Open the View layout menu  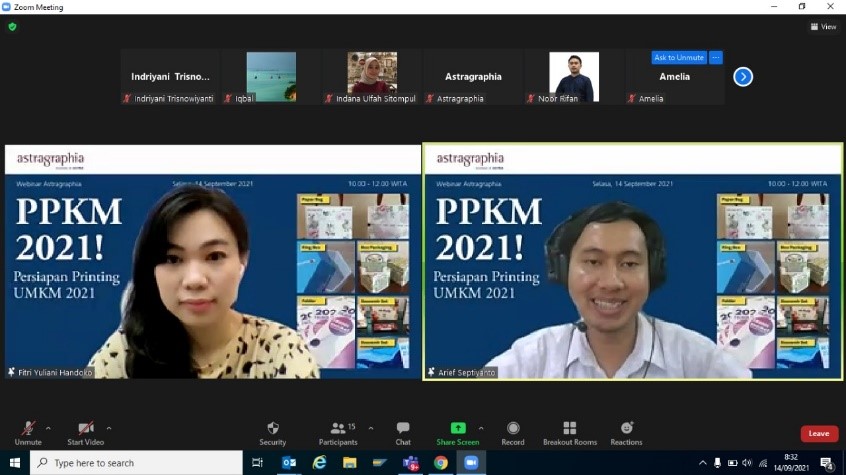(823, 26)
